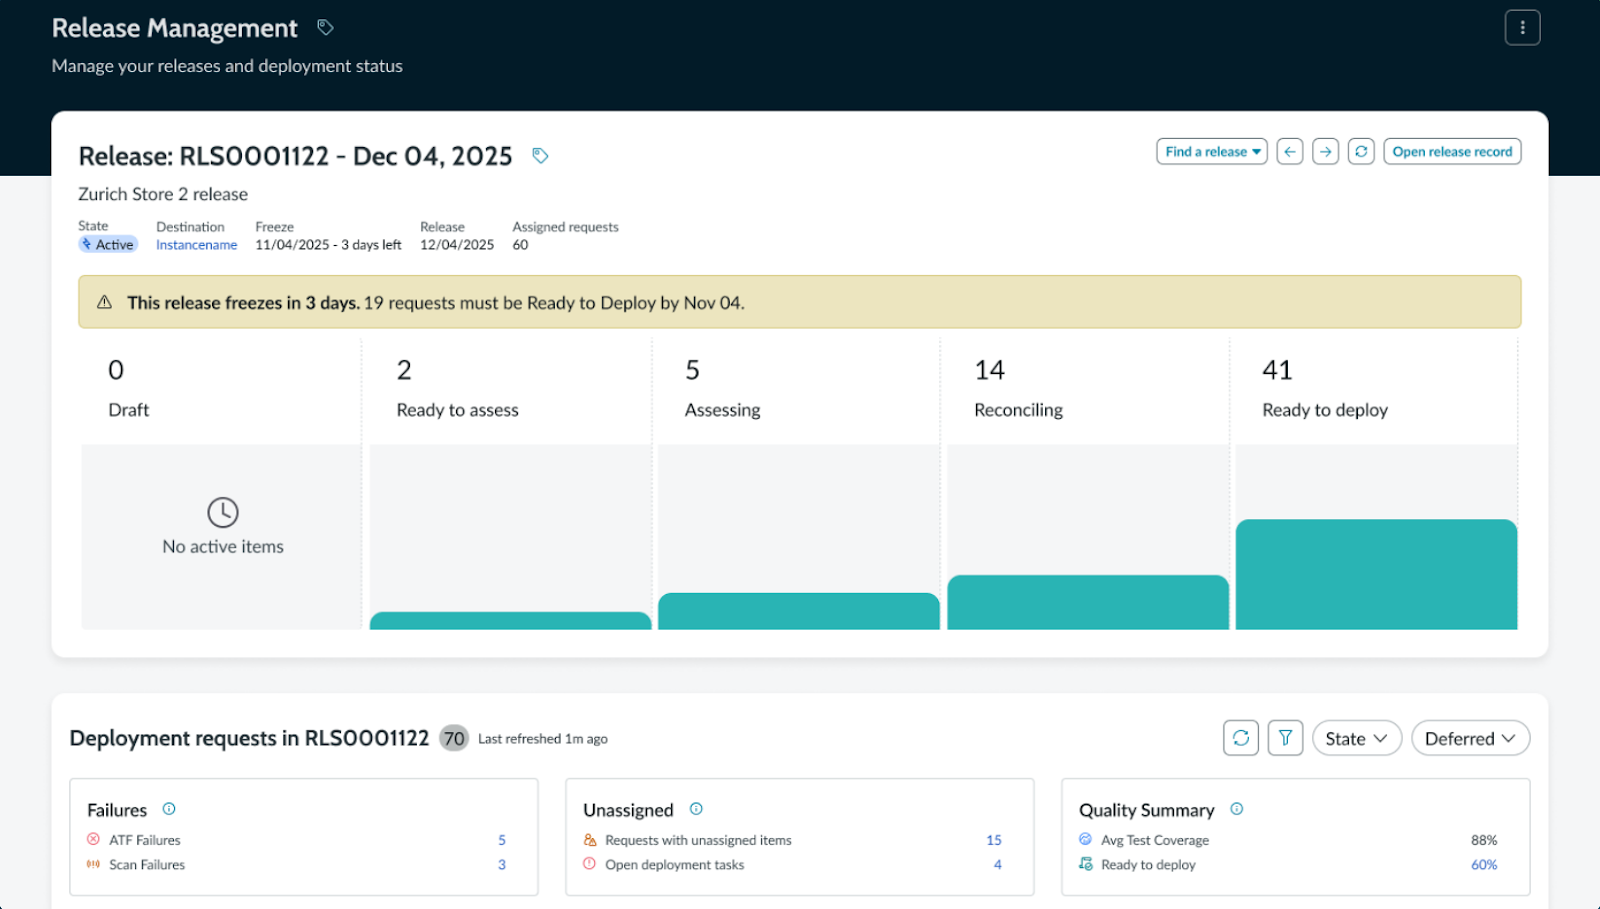This screenshot has height=909, width=1600.
Task: Expand the Find a release dropdown
Action: (x=1211, y=152)
